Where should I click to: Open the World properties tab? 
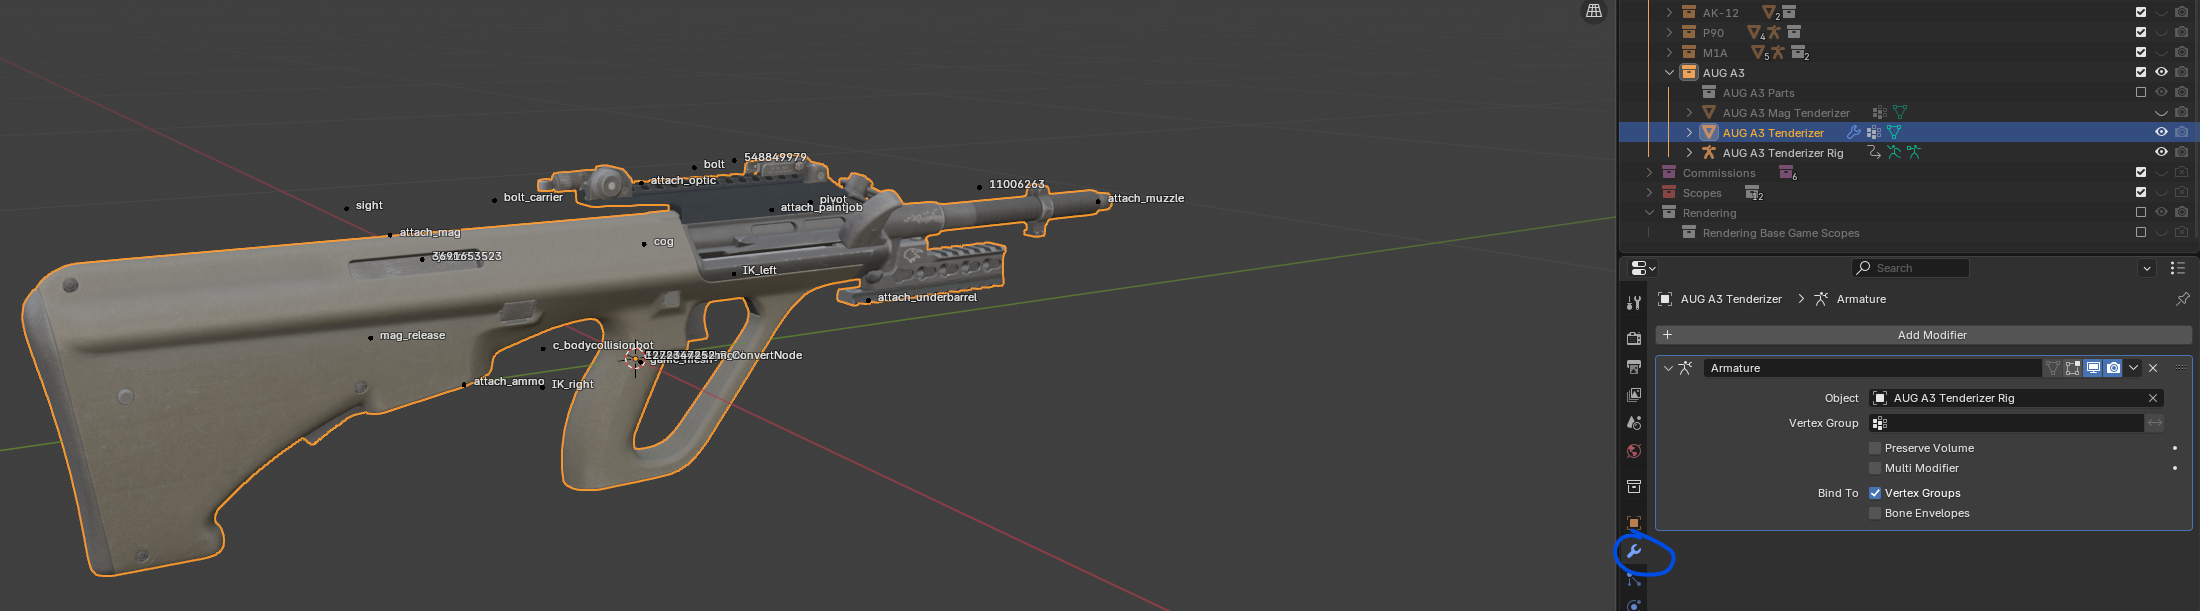(1634, 451)
